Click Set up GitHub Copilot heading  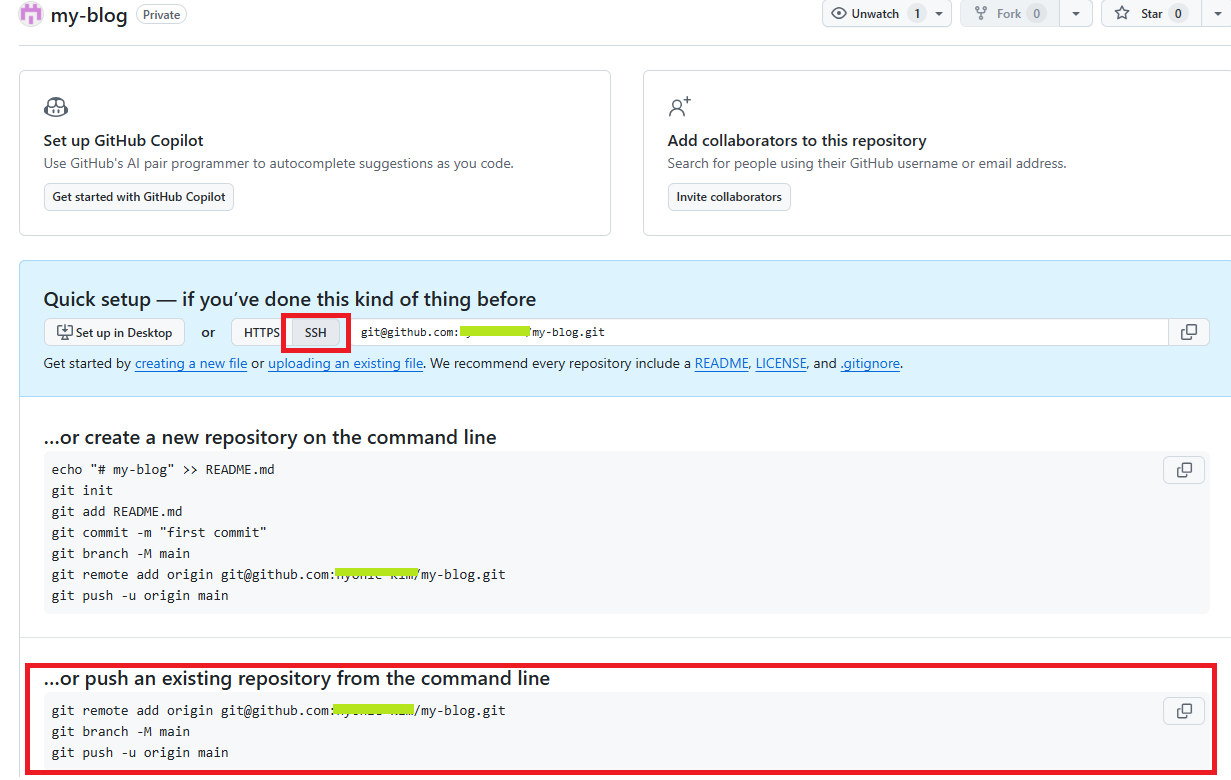click(x=124, y=141)
